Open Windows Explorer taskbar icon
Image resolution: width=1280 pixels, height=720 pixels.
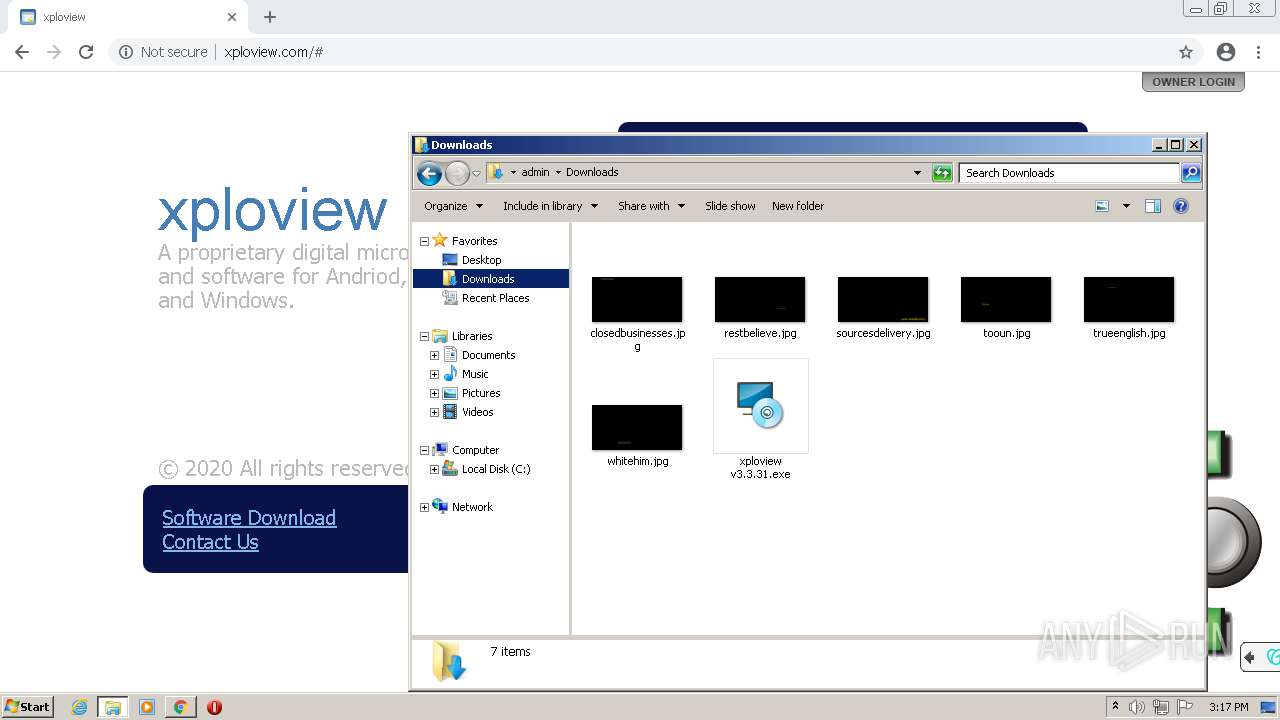(113, 707)
